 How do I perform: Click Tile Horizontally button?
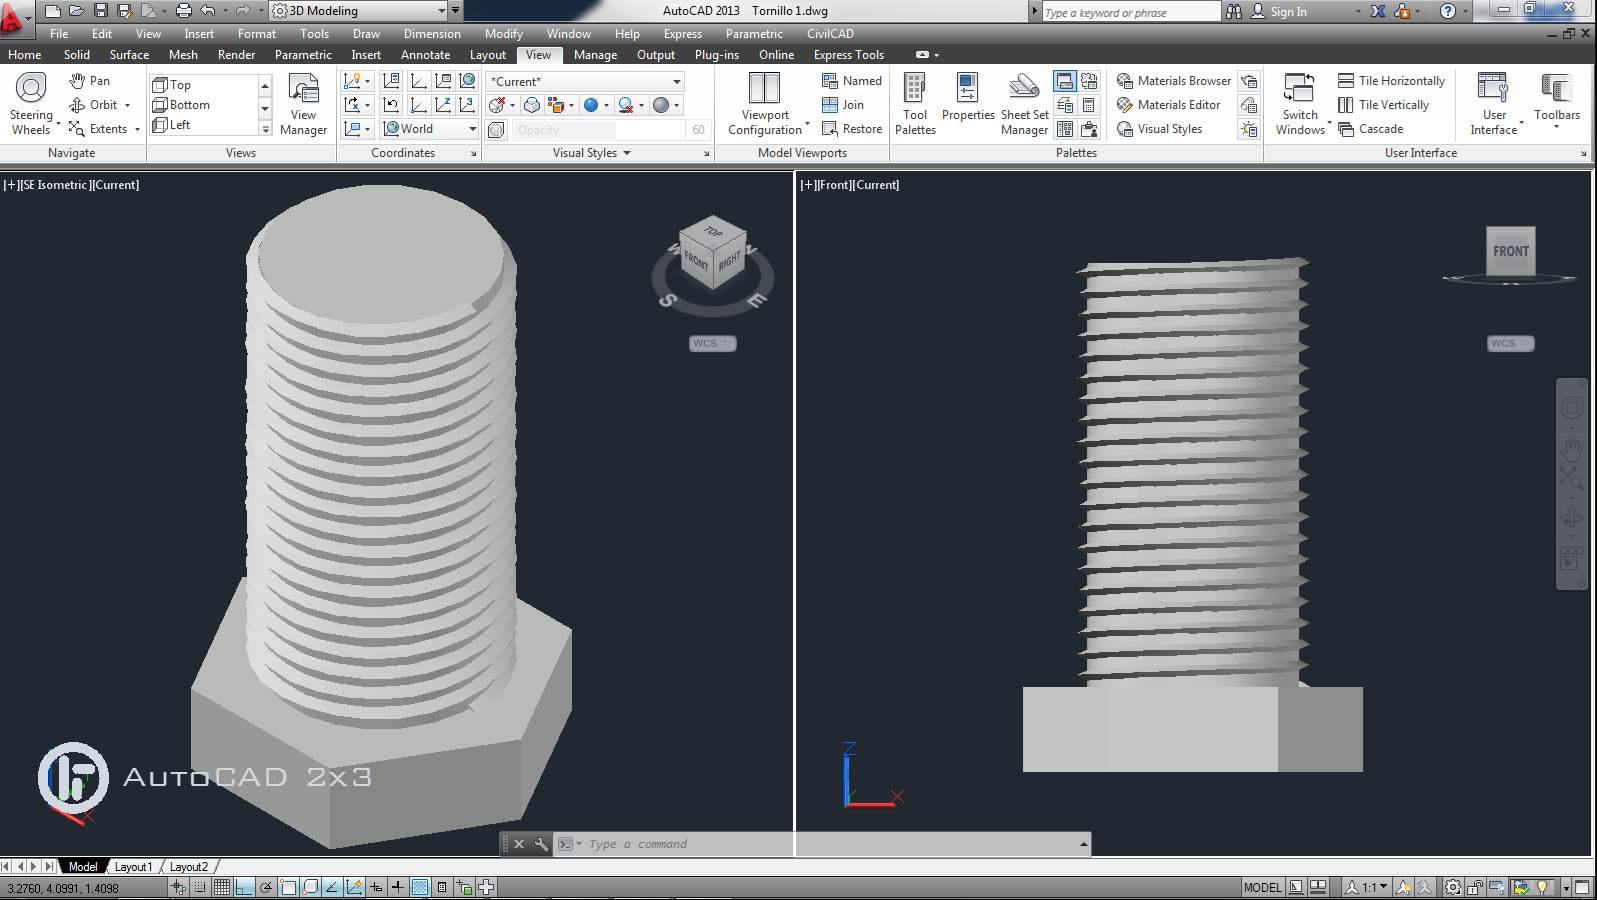tap(1391, 81)
